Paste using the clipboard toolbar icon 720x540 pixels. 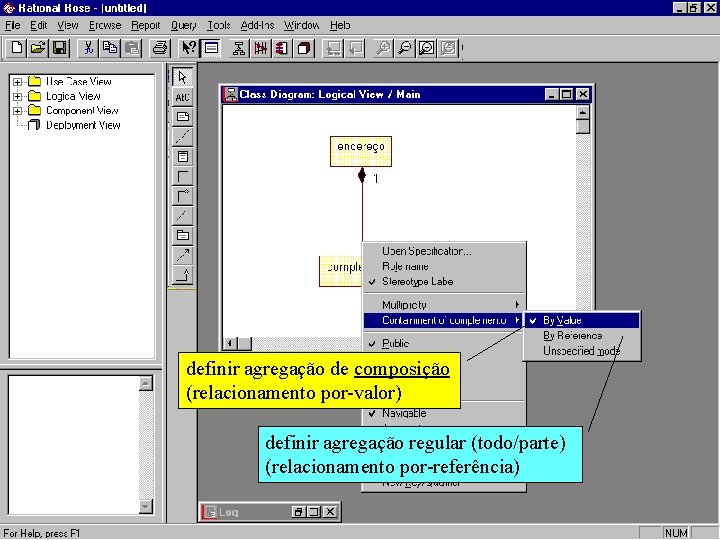[132, 48]
